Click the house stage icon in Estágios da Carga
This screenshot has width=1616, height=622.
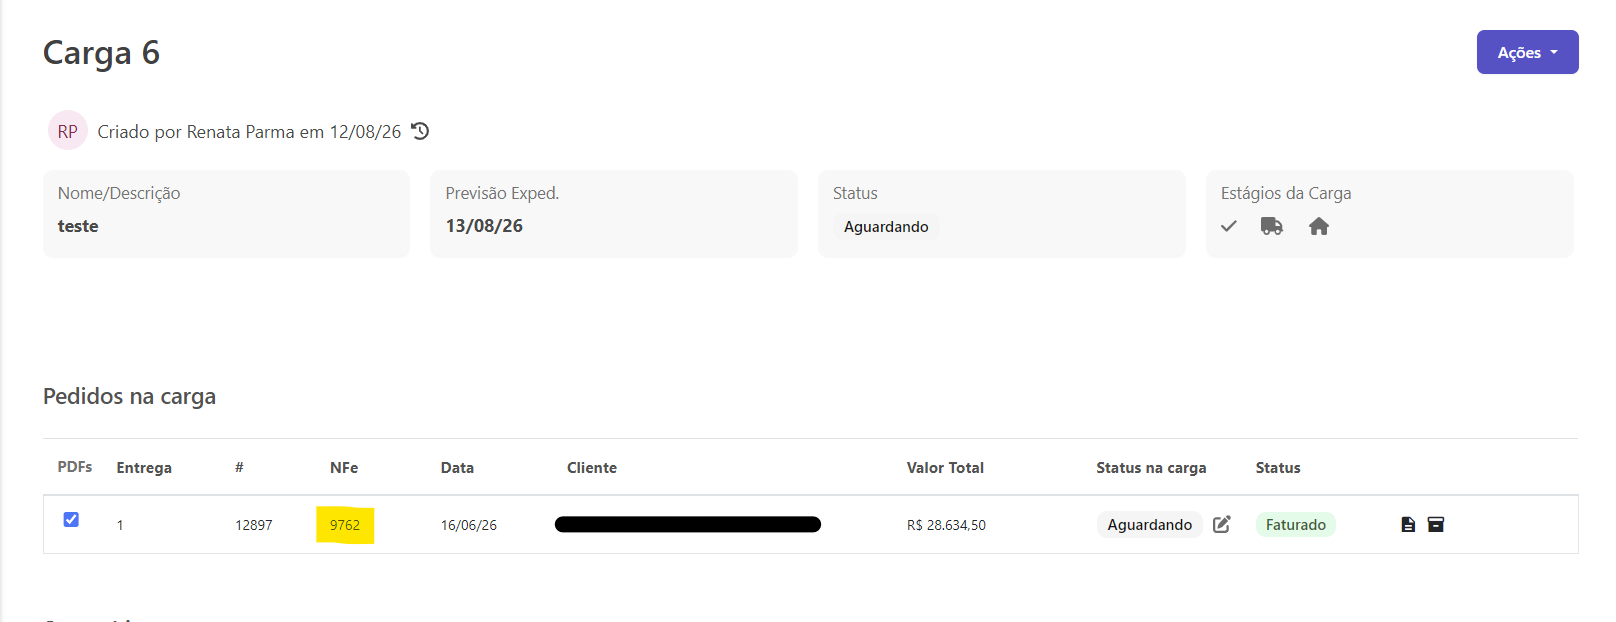[1319, 226]
